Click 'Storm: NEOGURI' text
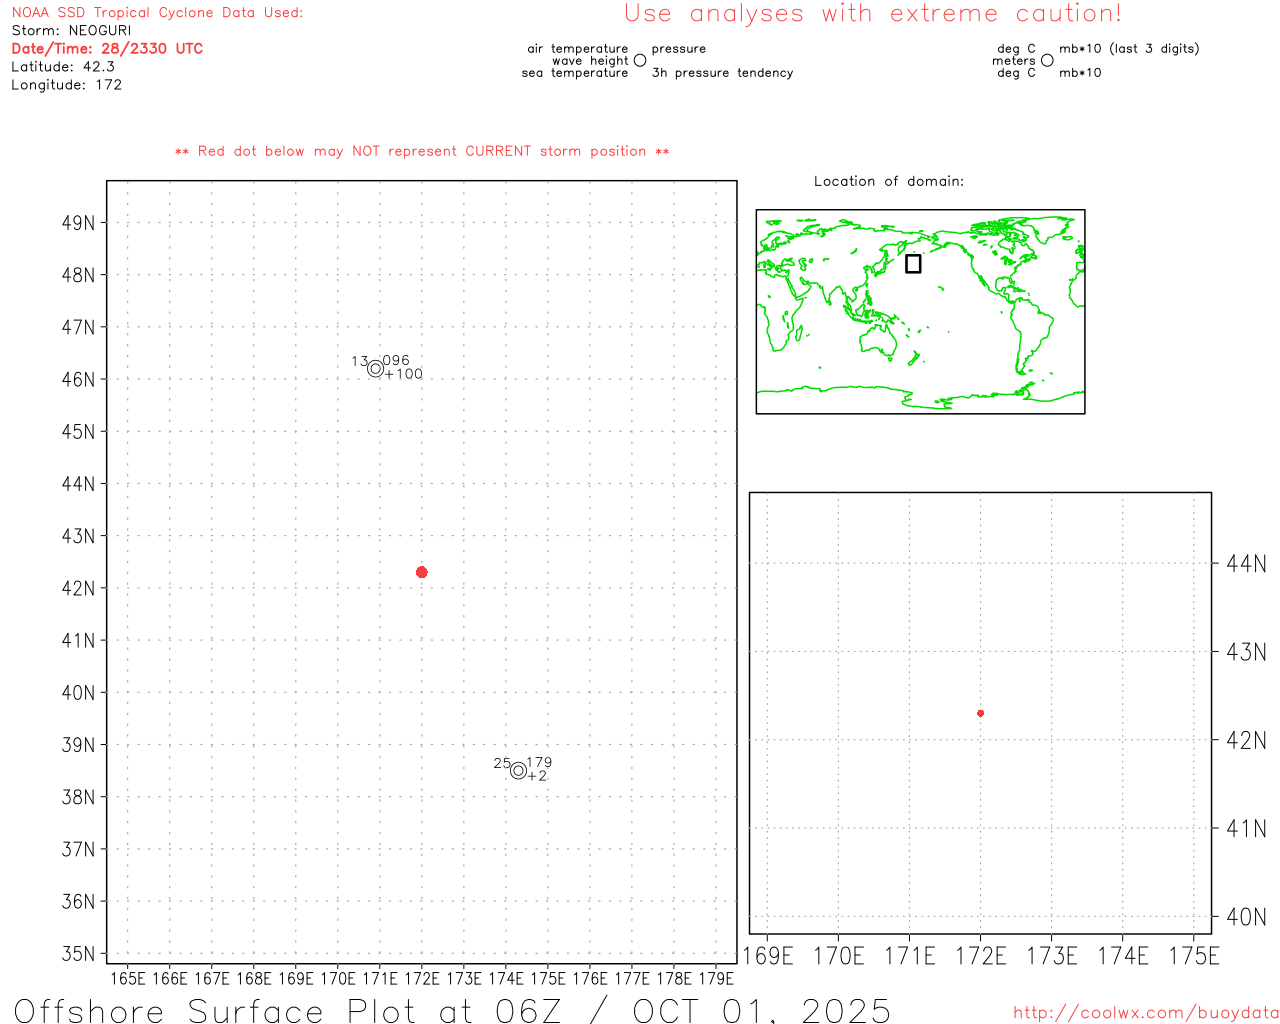 click(71, 31)
